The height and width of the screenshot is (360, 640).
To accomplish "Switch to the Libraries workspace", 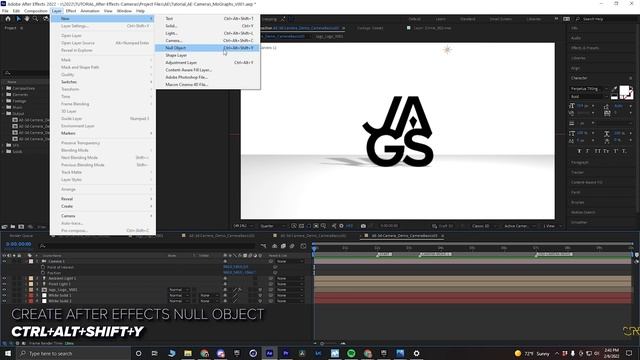I will tap(533, 19).
